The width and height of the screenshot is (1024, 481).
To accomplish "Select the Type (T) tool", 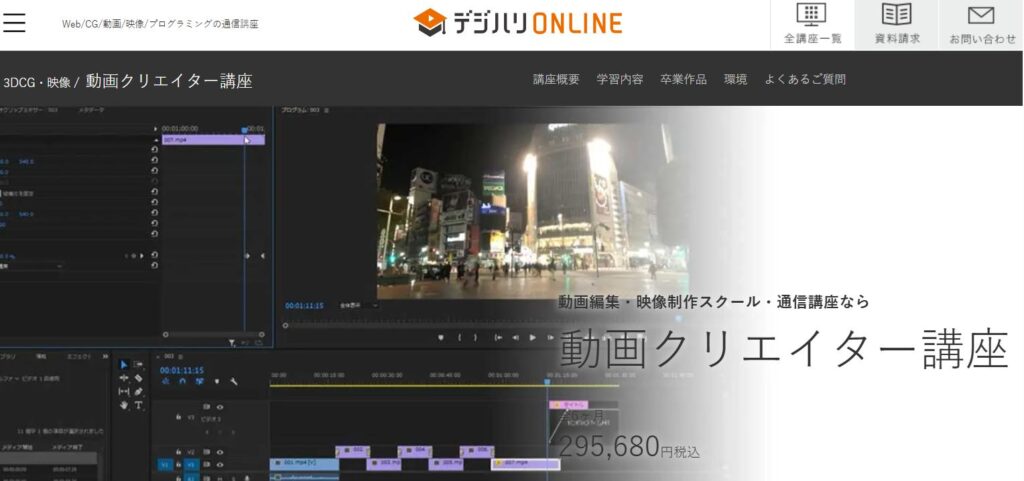I will click(x=138, y=405).
